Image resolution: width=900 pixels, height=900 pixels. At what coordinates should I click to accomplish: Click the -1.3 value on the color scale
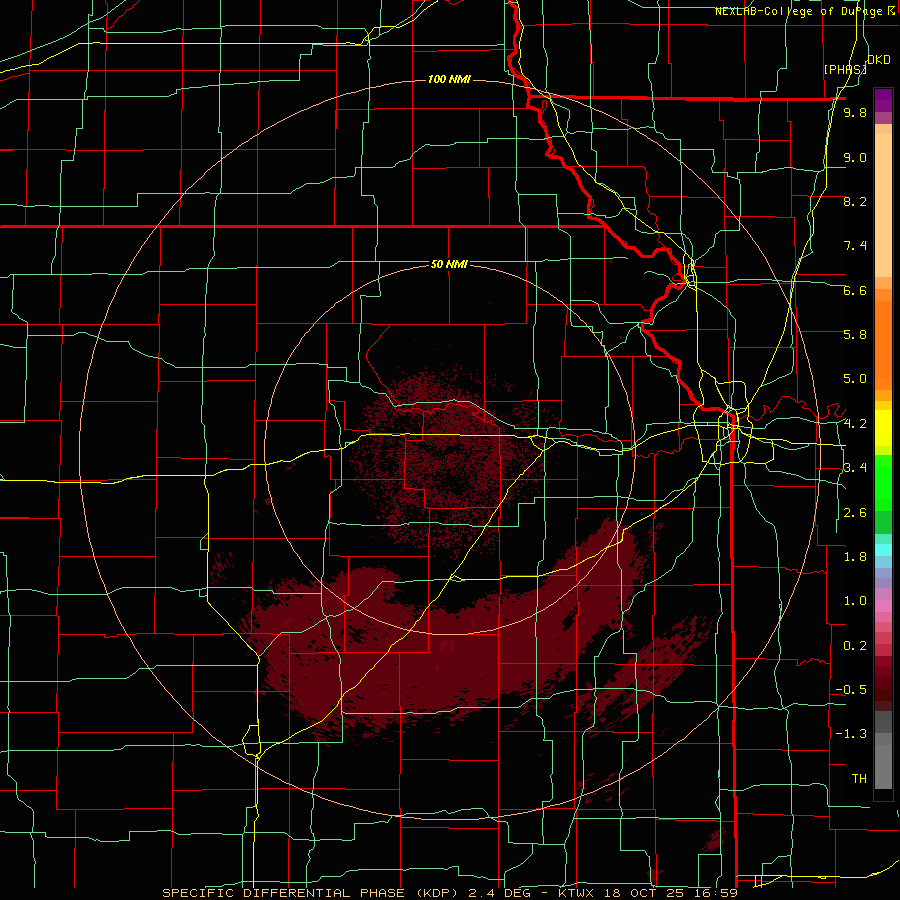pyautogui.click(x=851, y=734)
